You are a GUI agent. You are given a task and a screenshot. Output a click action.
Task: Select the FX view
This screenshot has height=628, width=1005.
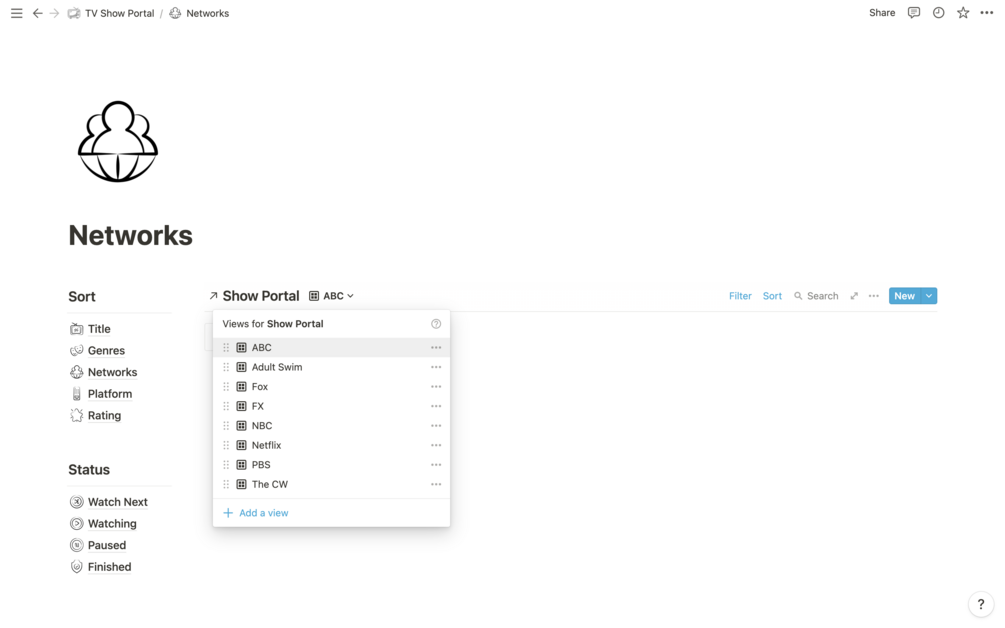331,406
